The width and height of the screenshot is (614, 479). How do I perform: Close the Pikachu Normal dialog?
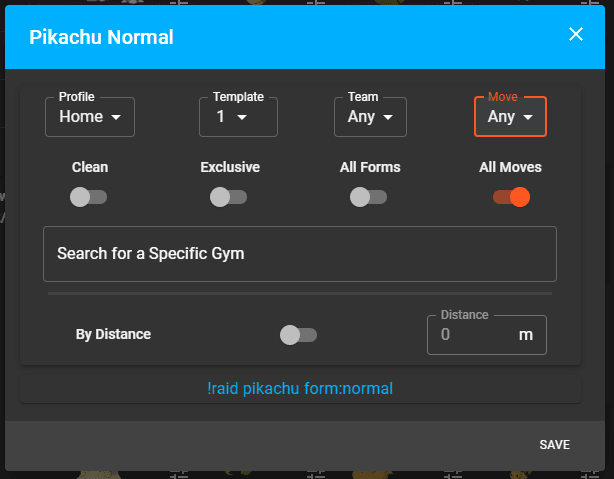click(576, 34)
